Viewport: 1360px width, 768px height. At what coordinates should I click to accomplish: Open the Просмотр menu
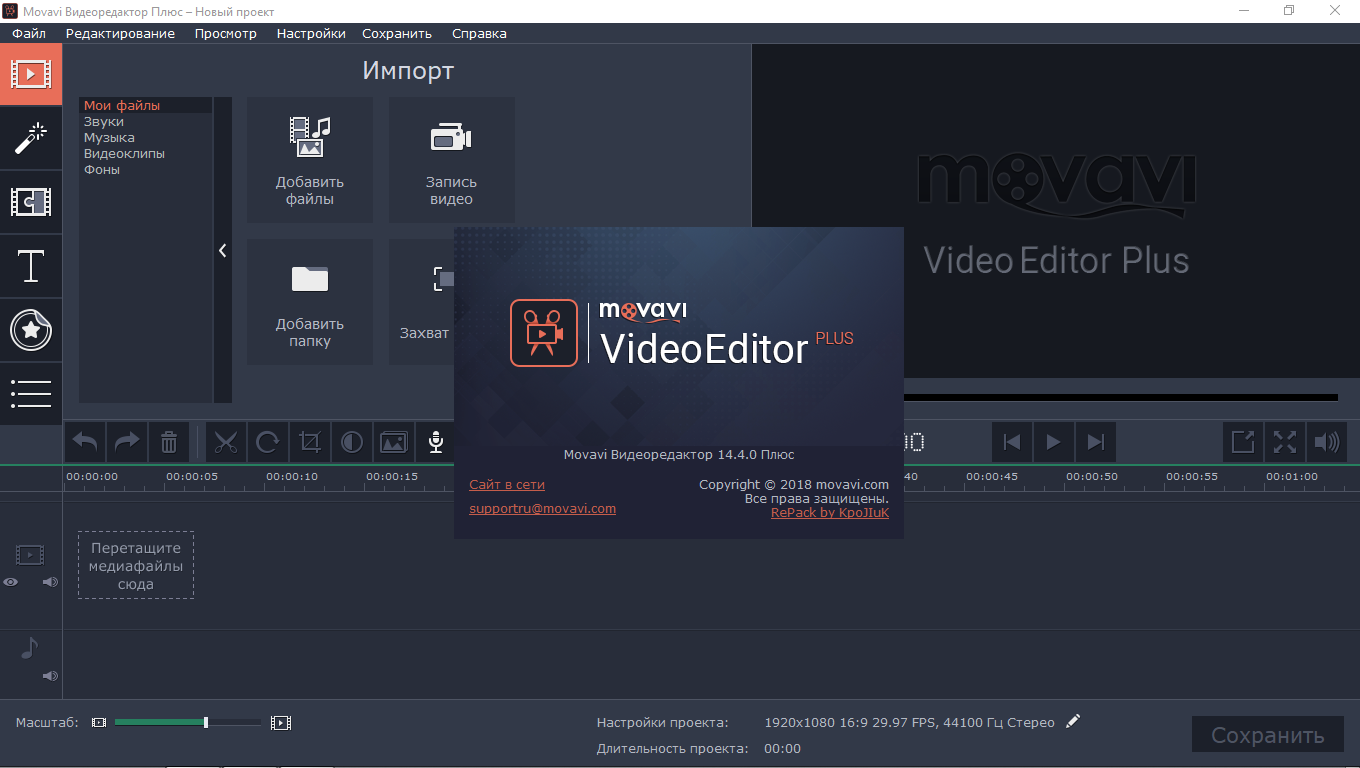click(x=225, y=33)
